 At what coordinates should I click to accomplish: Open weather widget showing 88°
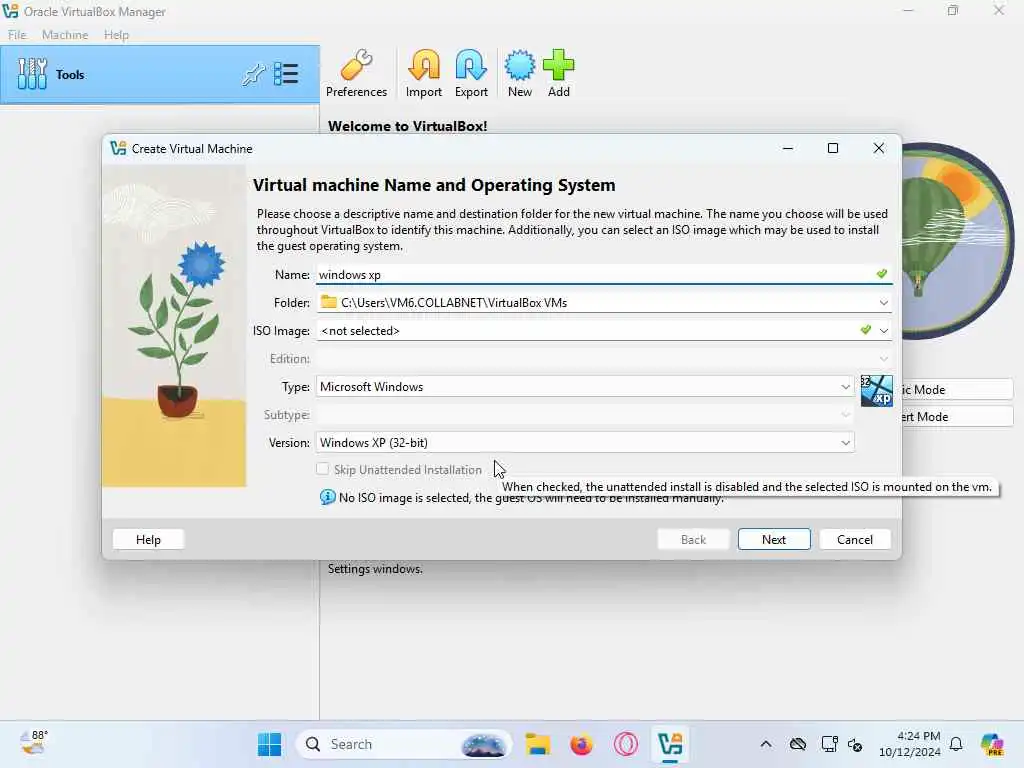tap(34, 743)
